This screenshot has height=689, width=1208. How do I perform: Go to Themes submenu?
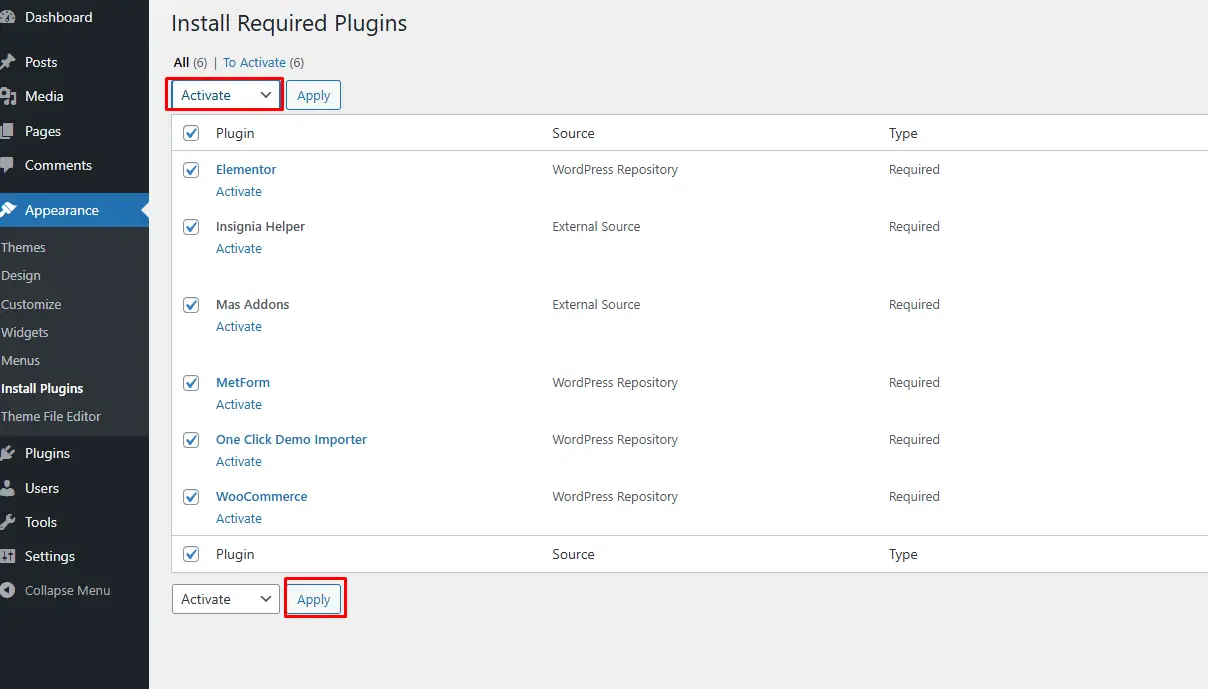(x=23, y=247)
